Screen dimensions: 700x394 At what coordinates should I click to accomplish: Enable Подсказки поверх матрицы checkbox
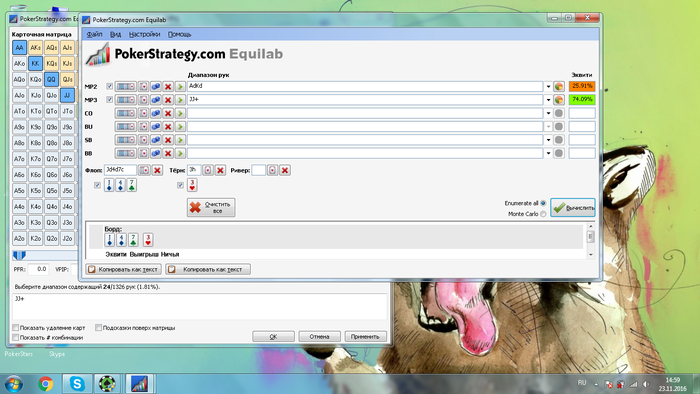(x=98, y=328)
